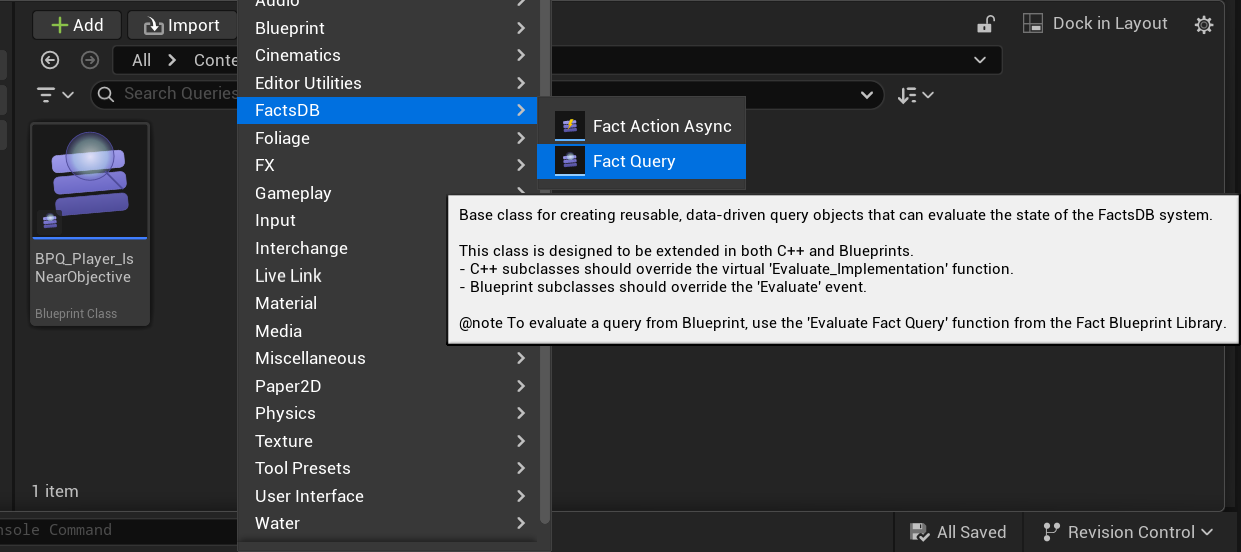Viewport: 1241px width, 552px height.
Task: Click the Fact Action Async icon
Action: 570,126
